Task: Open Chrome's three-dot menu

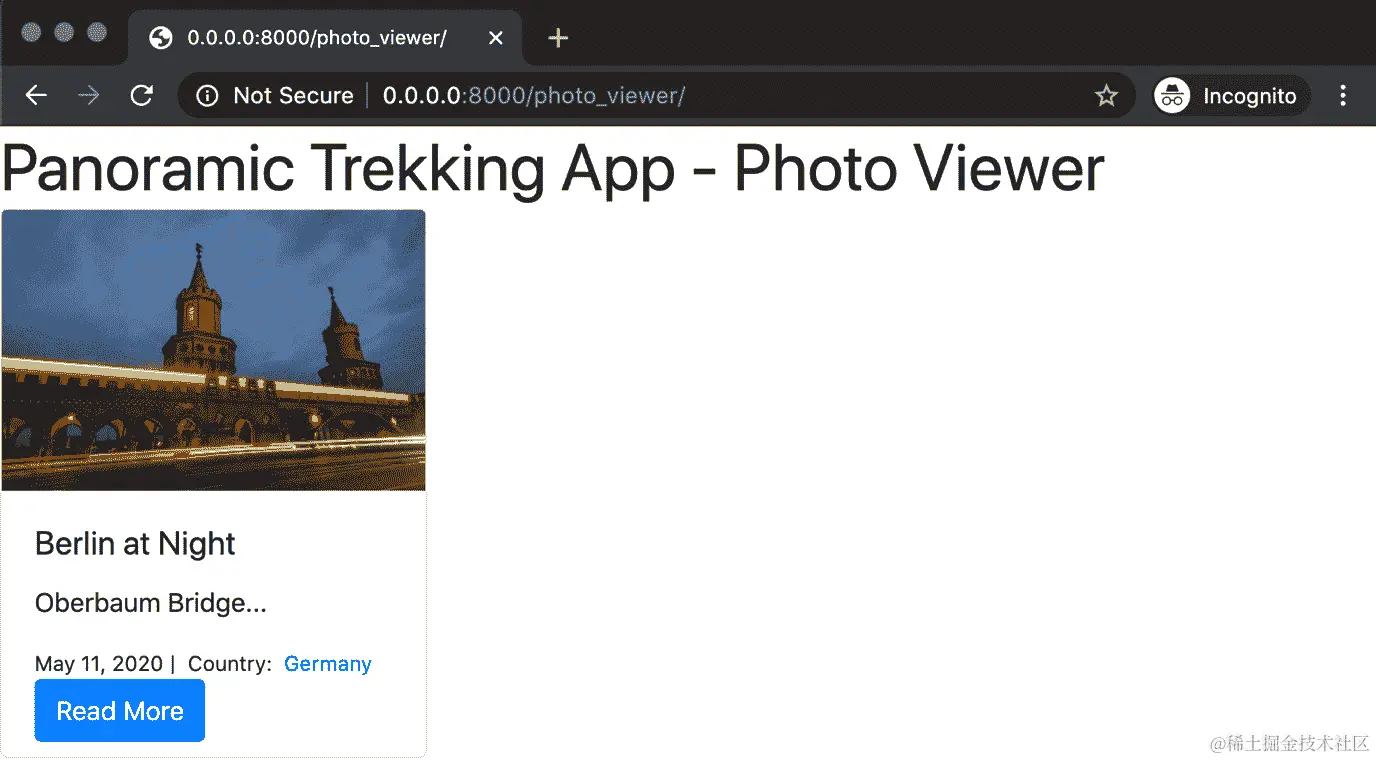Action: click(x=1343, y=96)
